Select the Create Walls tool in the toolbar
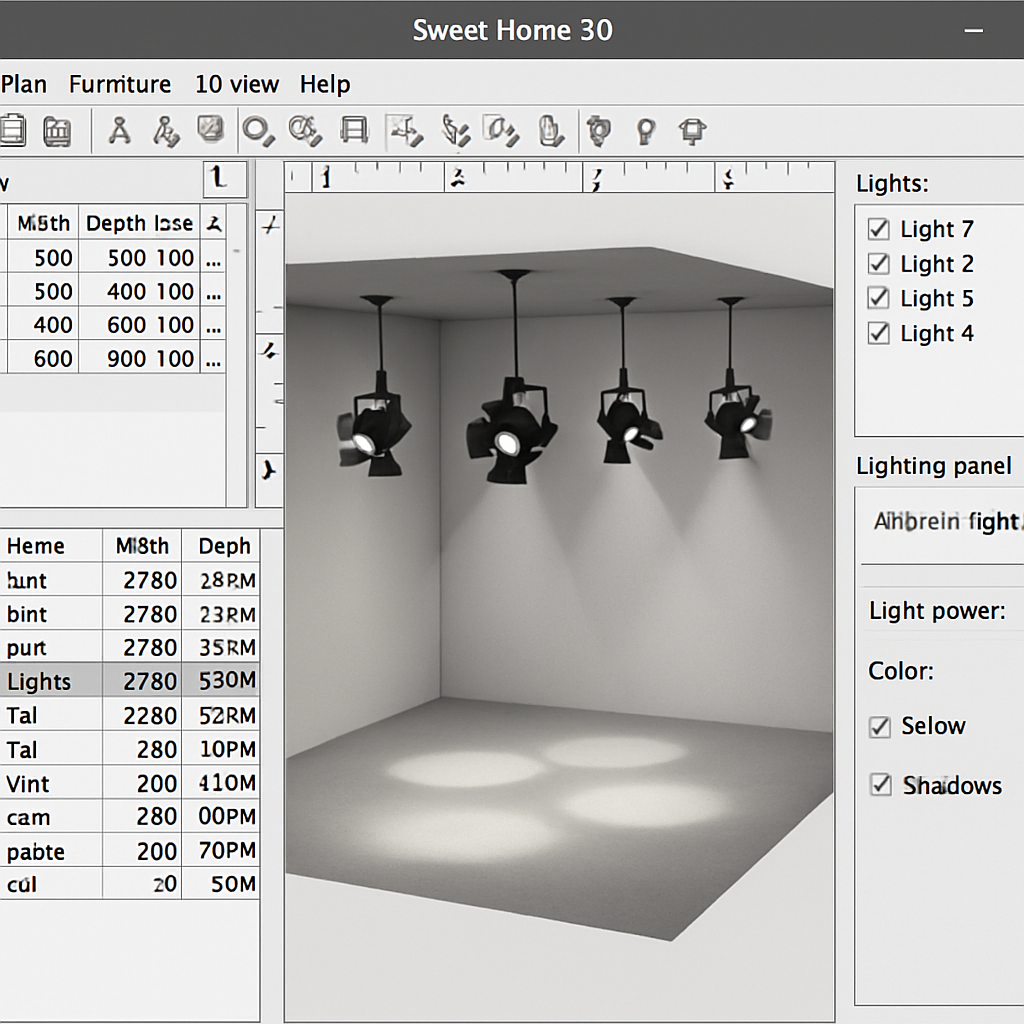This screenshot has height=1024, width=1024. pos(455,130)
